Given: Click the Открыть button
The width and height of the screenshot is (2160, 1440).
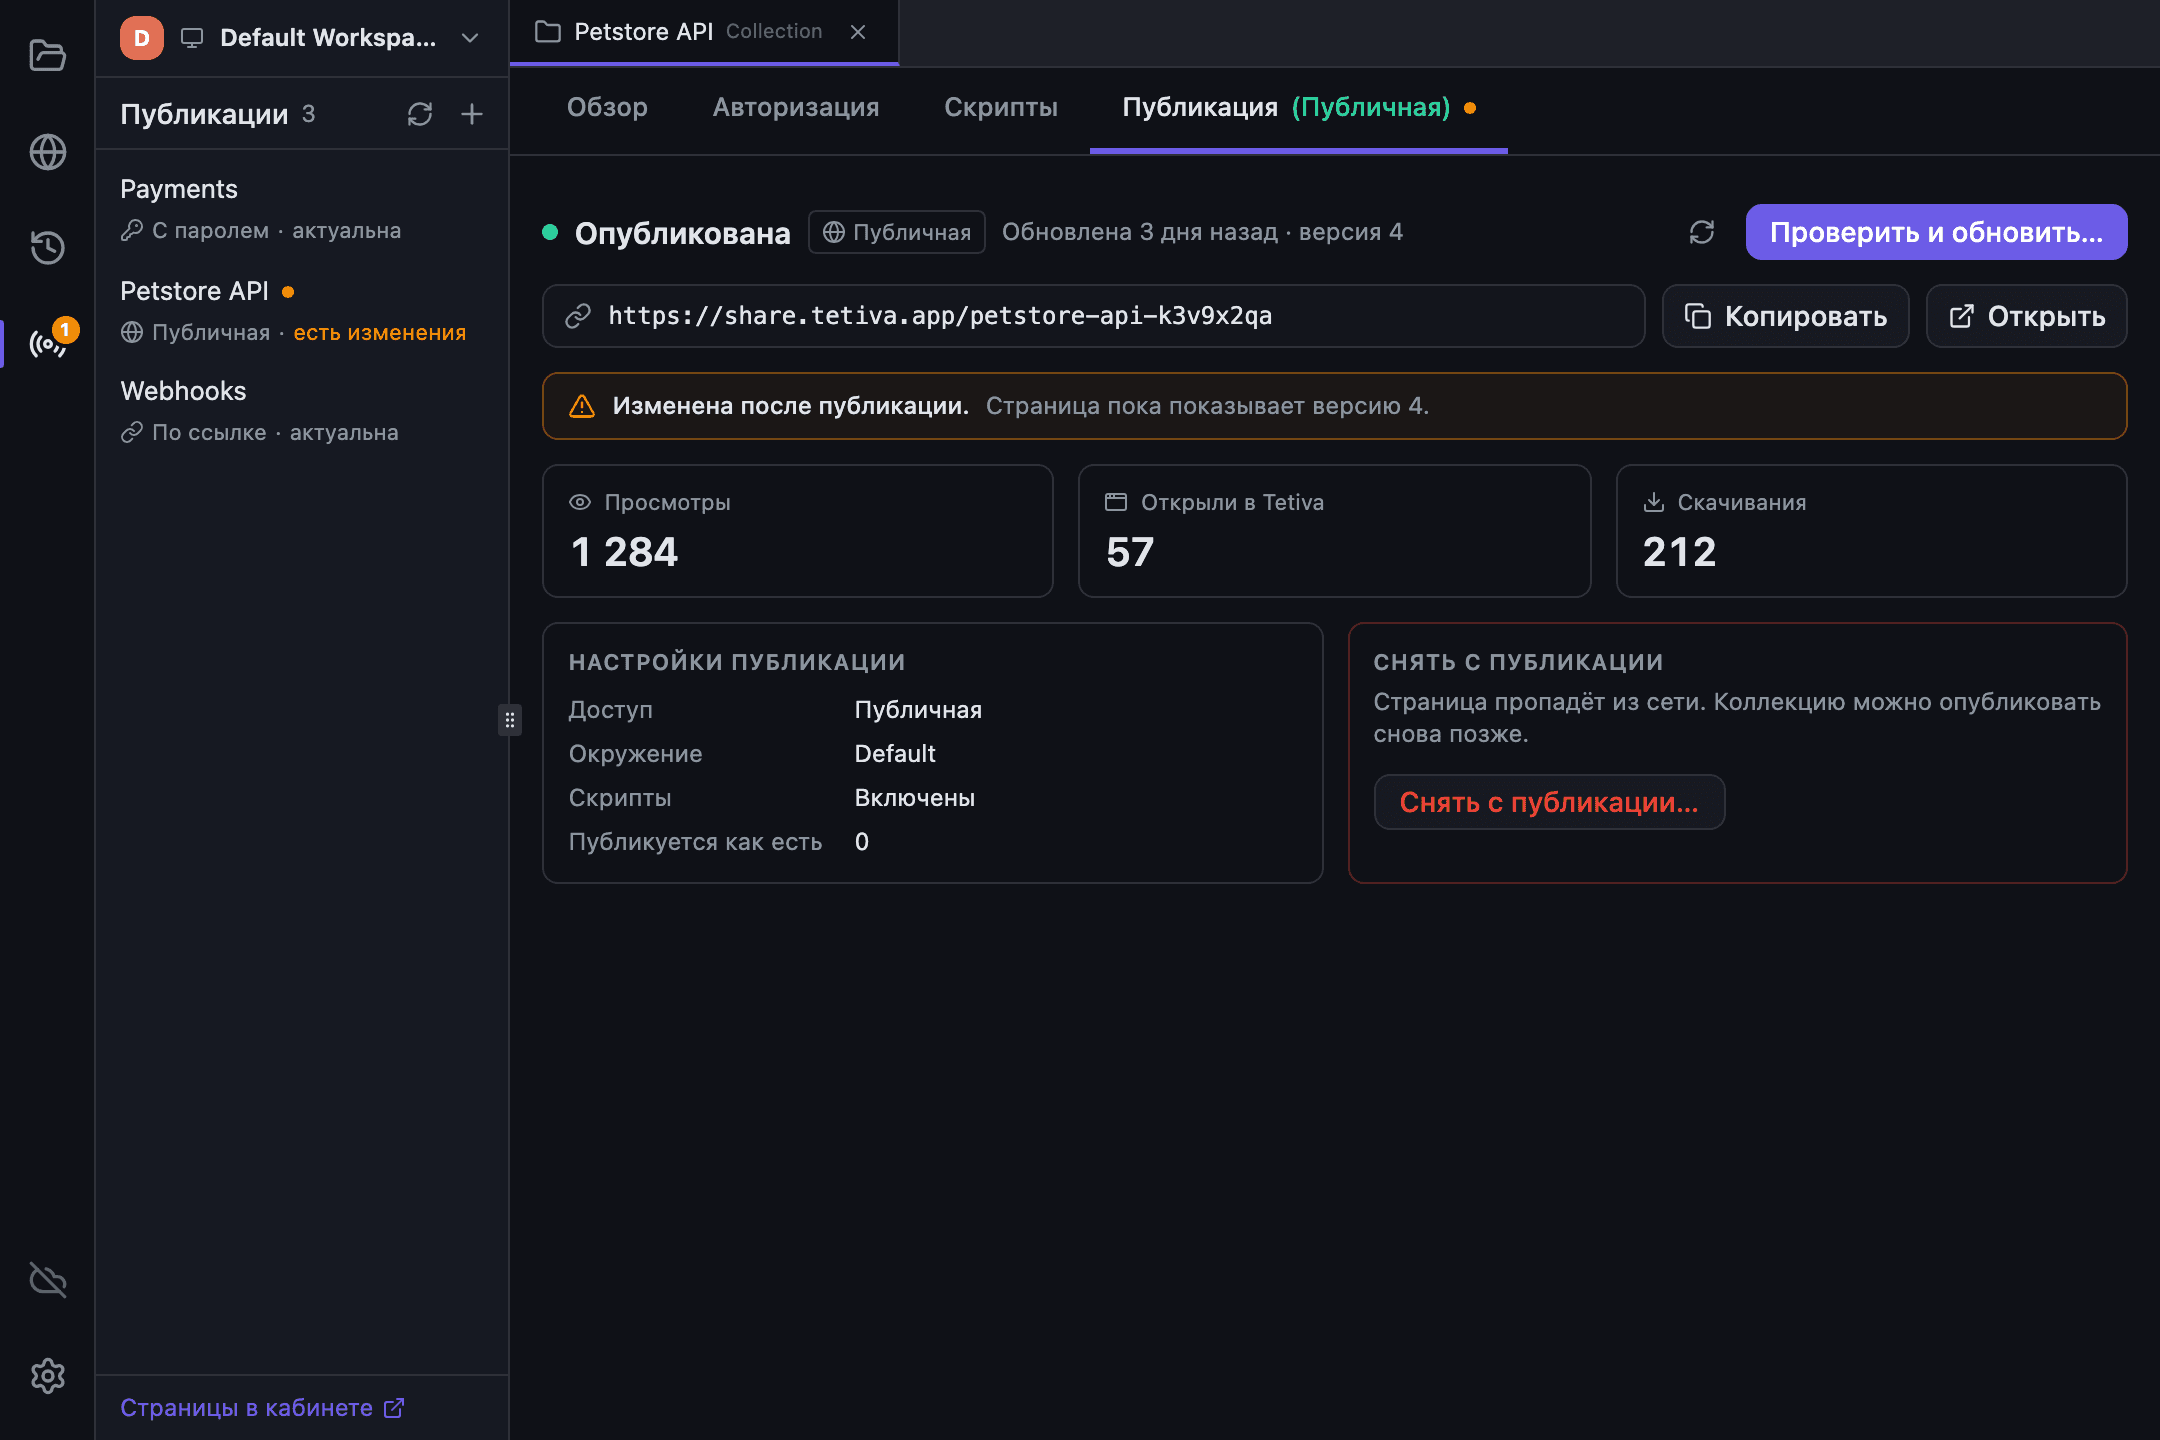Looking at the screenshot, I should [x=2026, y=316].
